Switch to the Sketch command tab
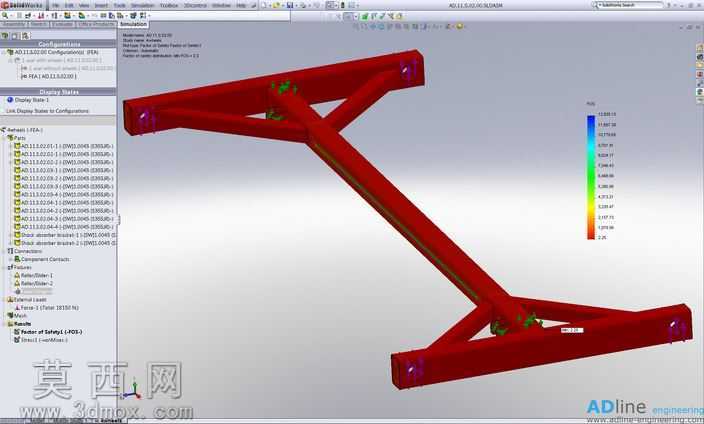Image resolution: width=704 pixels, height=424 pixels. click(39, 24)
